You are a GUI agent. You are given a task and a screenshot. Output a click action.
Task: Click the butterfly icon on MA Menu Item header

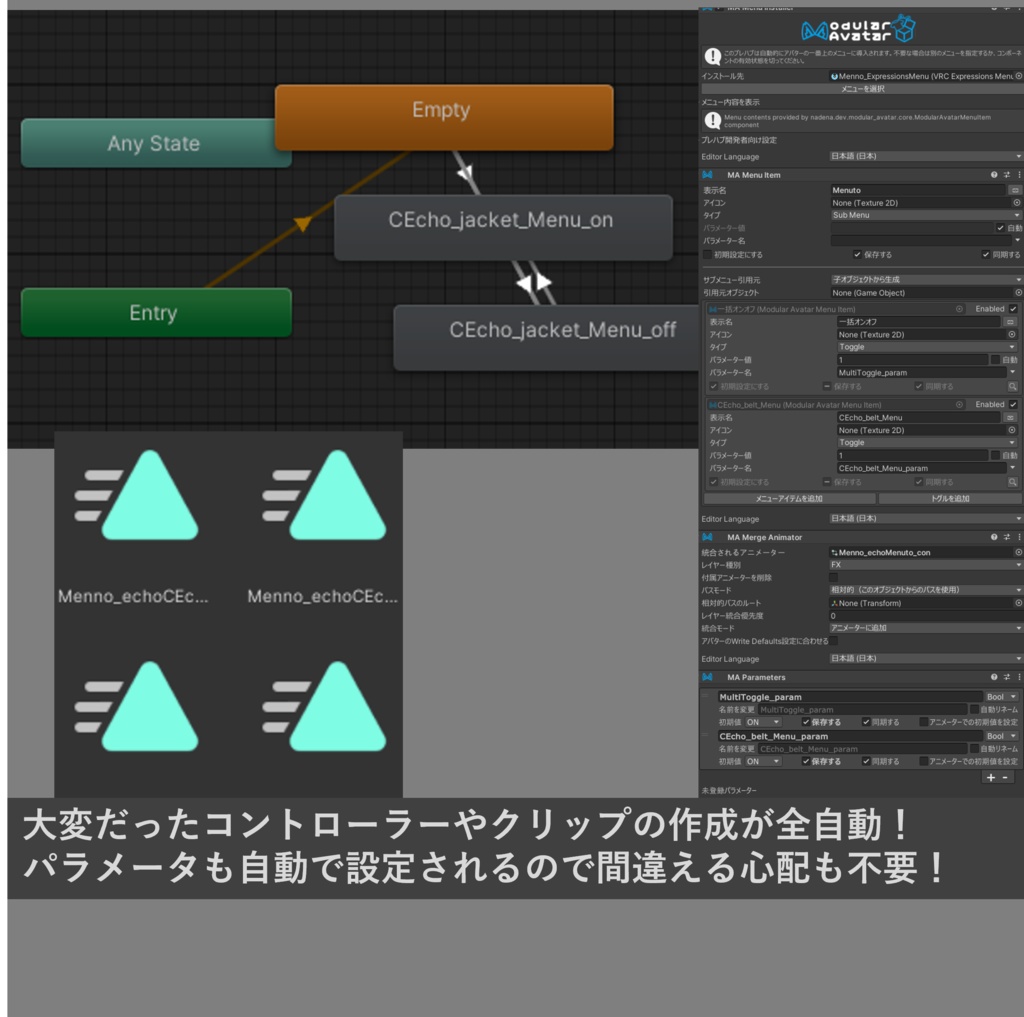tap(708, 174)
